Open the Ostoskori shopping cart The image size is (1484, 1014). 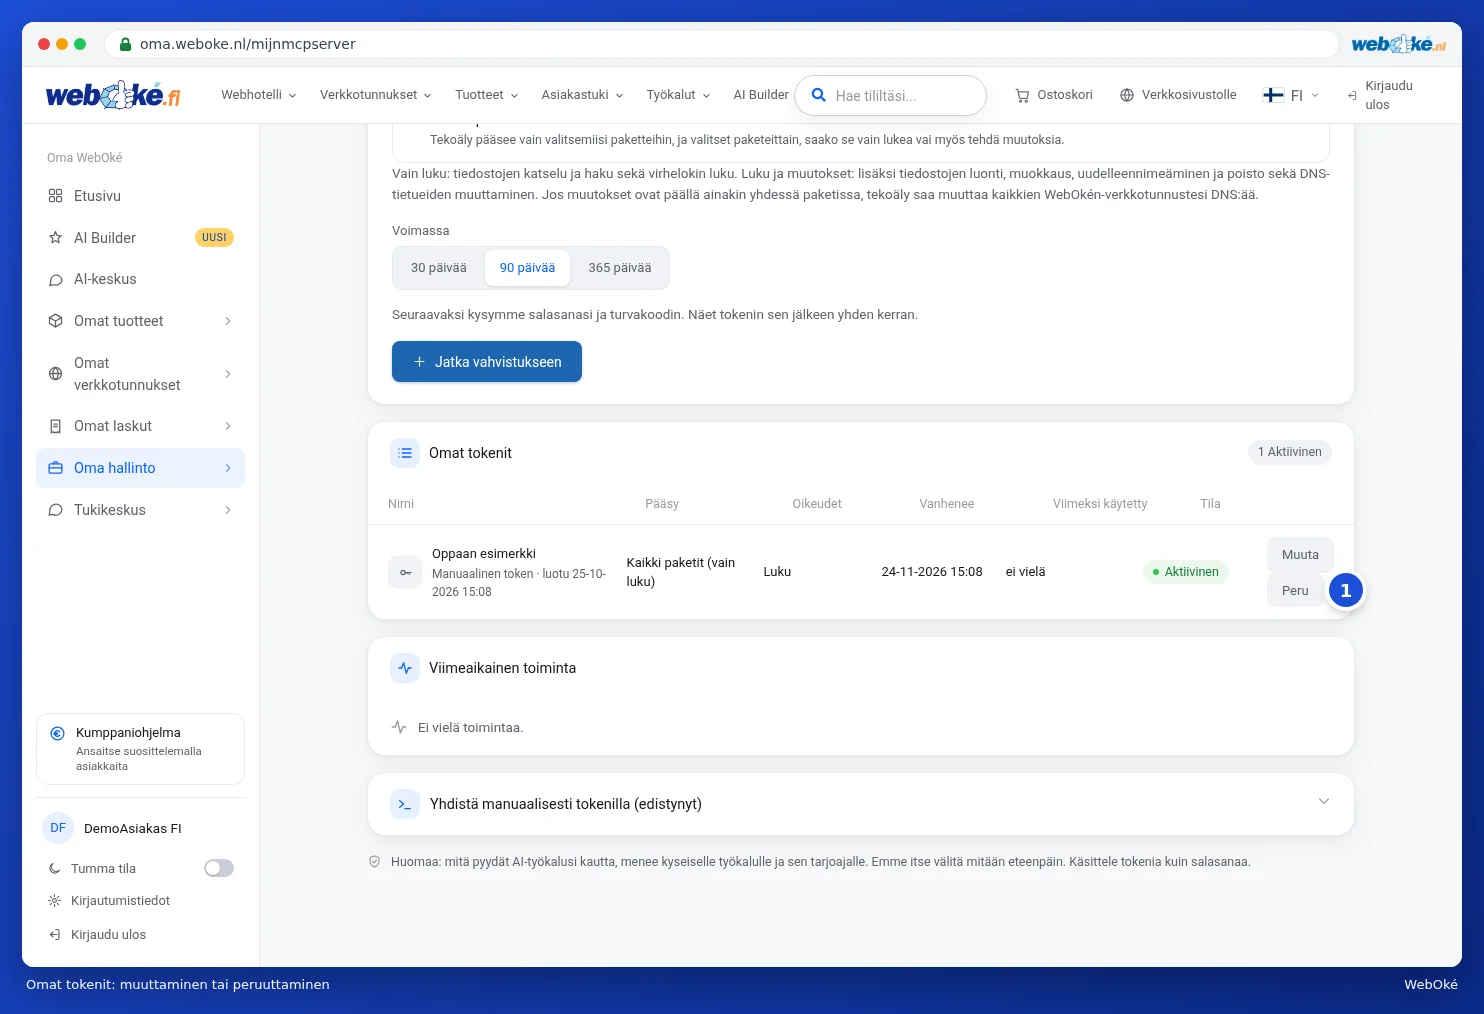coord(1054,95)
